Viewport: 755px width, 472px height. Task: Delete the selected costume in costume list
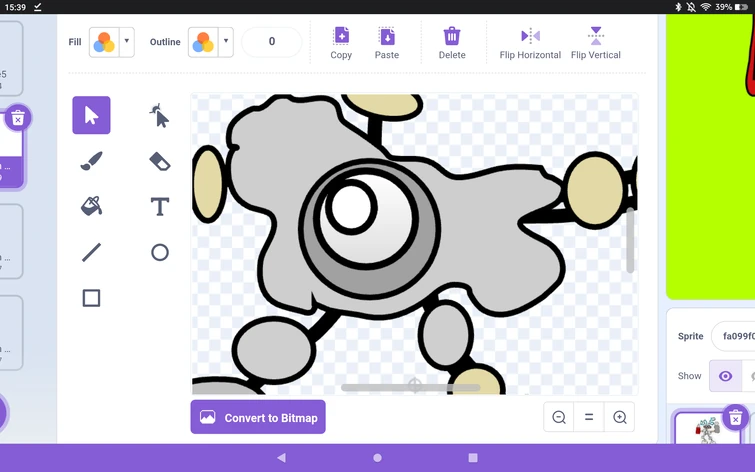18,118
